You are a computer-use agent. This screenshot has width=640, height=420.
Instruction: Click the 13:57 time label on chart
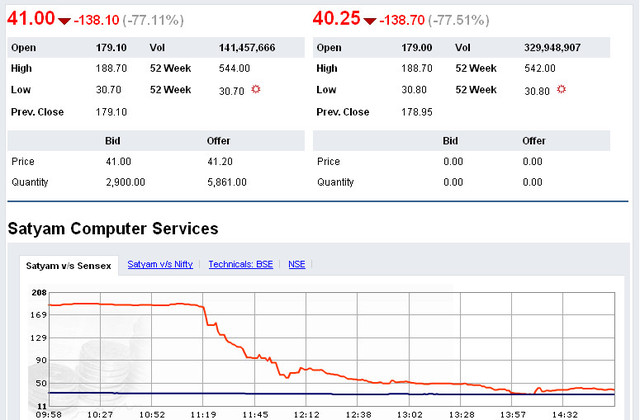point(513,415)
